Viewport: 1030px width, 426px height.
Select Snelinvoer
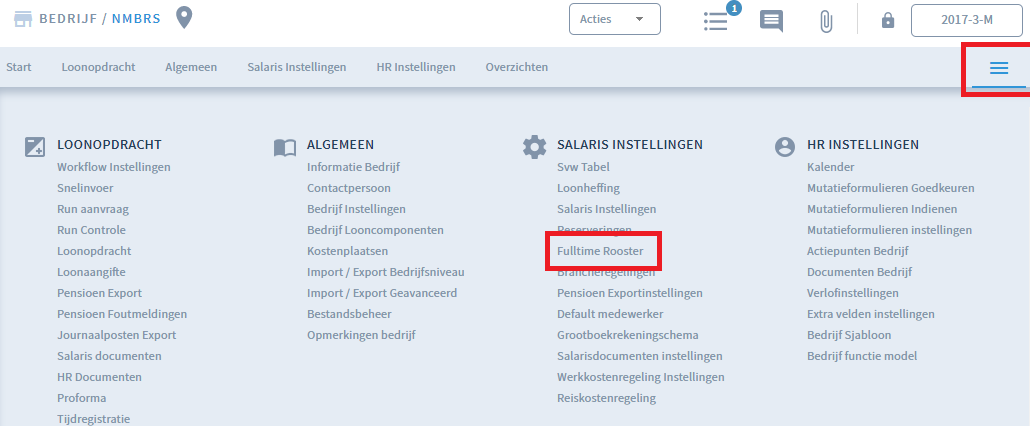point(85,188)
